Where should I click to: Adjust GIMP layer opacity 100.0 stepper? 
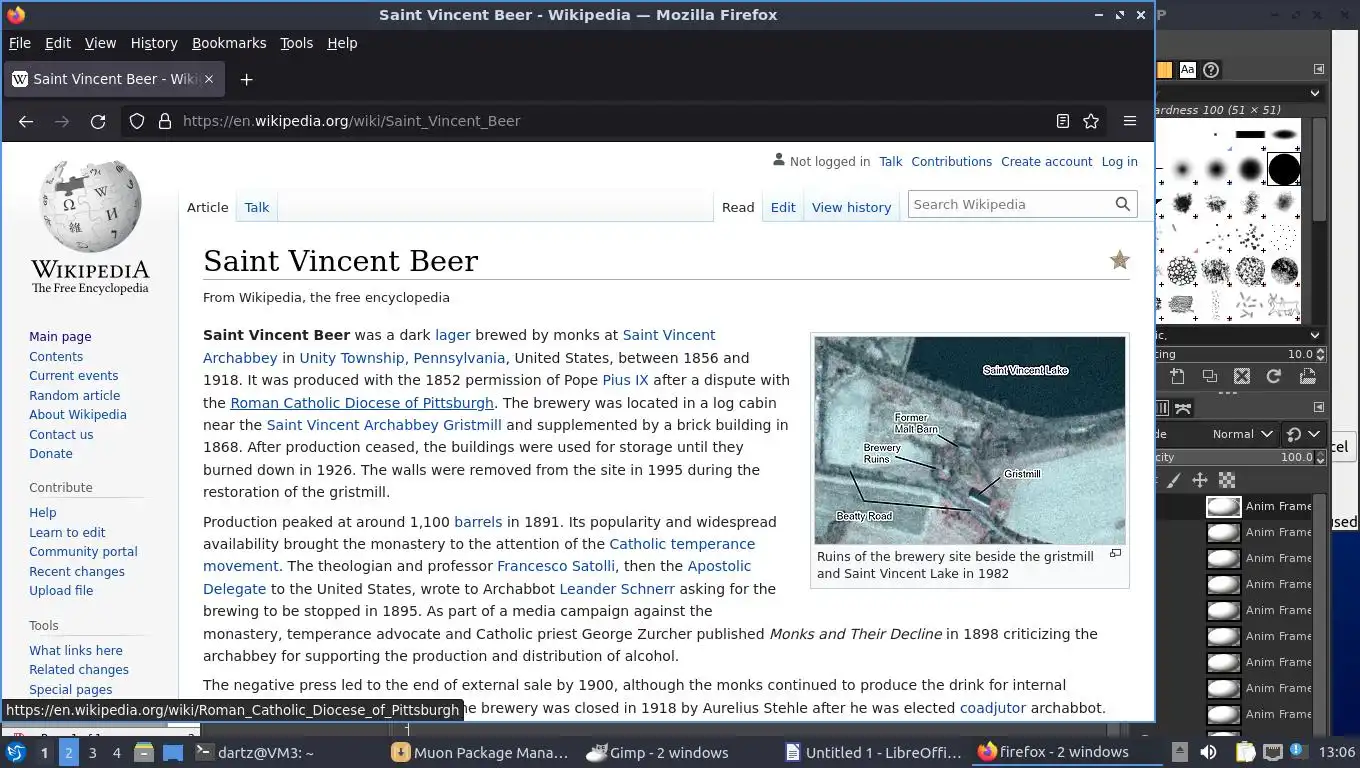(1320, 457)
